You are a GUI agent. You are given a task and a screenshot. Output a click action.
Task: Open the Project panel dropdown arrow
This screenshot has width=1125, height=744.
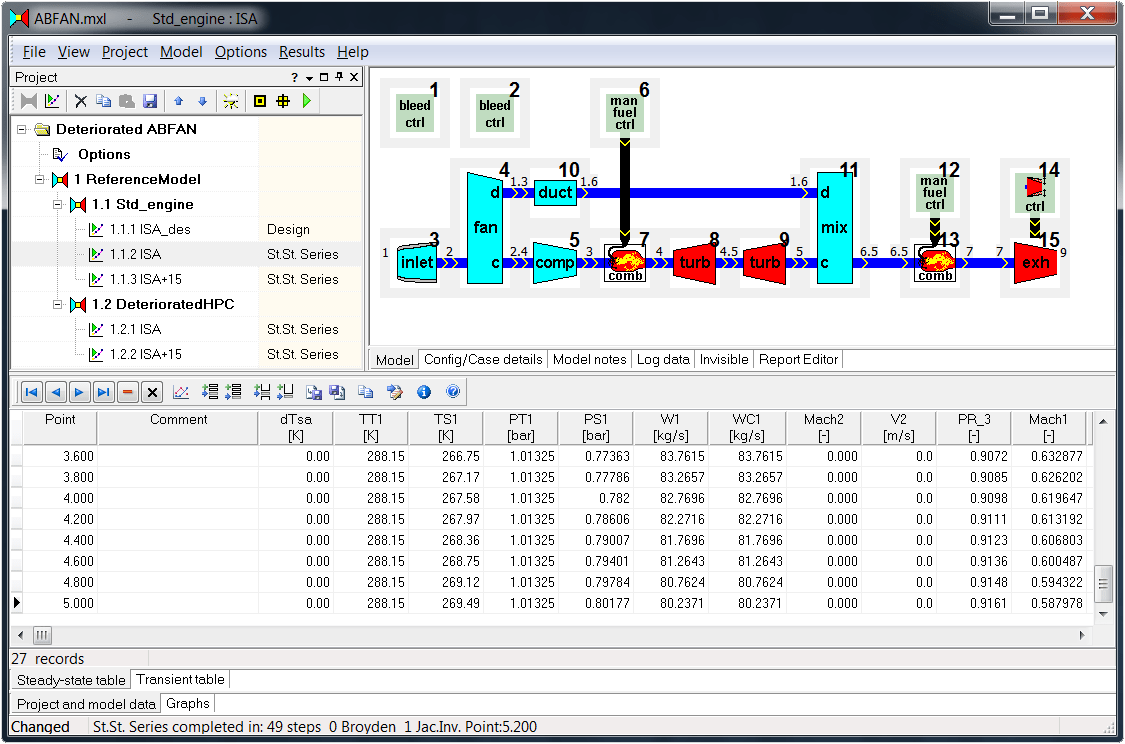pos(309,77)
